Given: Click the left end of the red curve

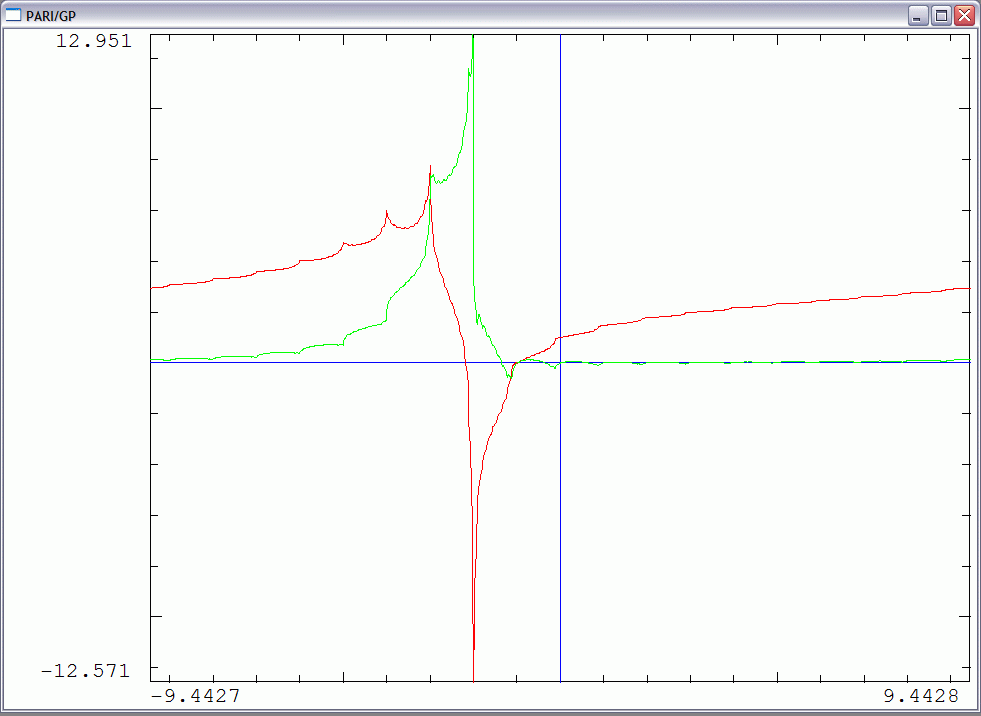Looking at the screenshot, I should click(x=152, y=288).
